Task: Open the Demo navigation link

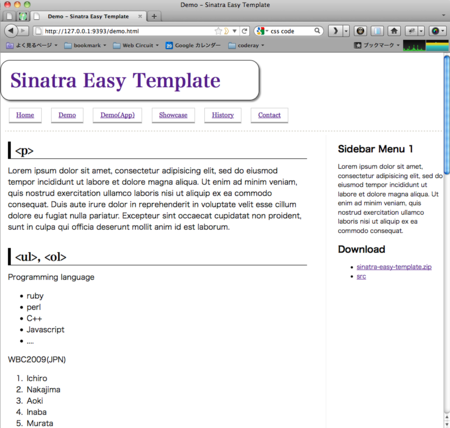Action: pyautogui.click(x=67, y=115)
